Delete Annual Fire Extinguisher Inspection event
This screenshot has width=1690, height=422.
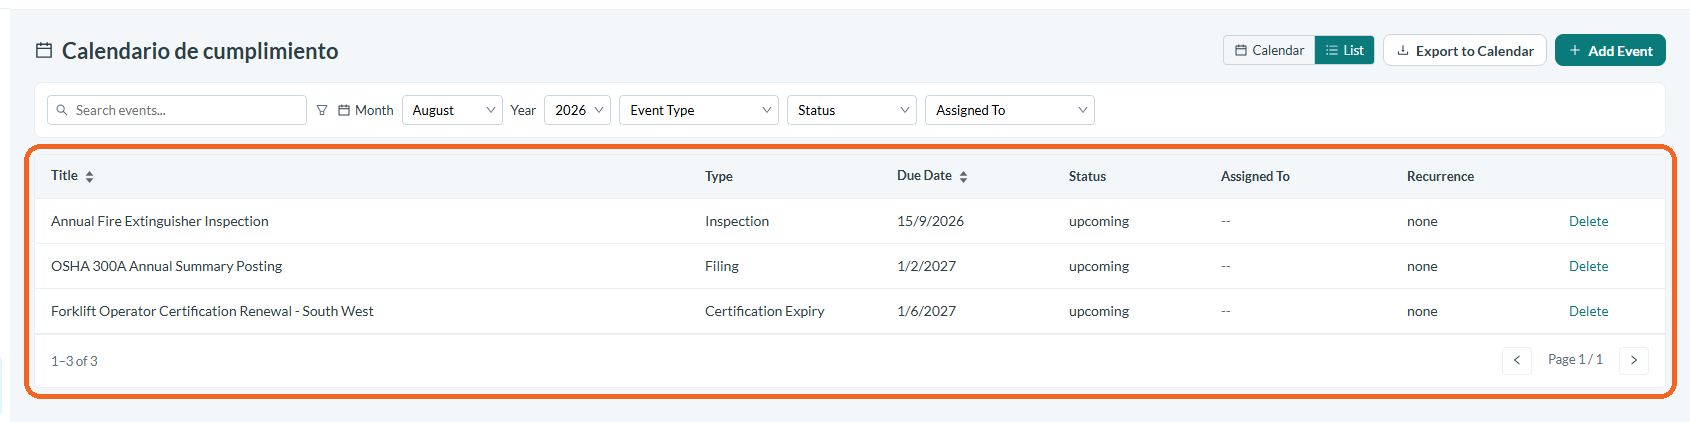(1588, 221)
